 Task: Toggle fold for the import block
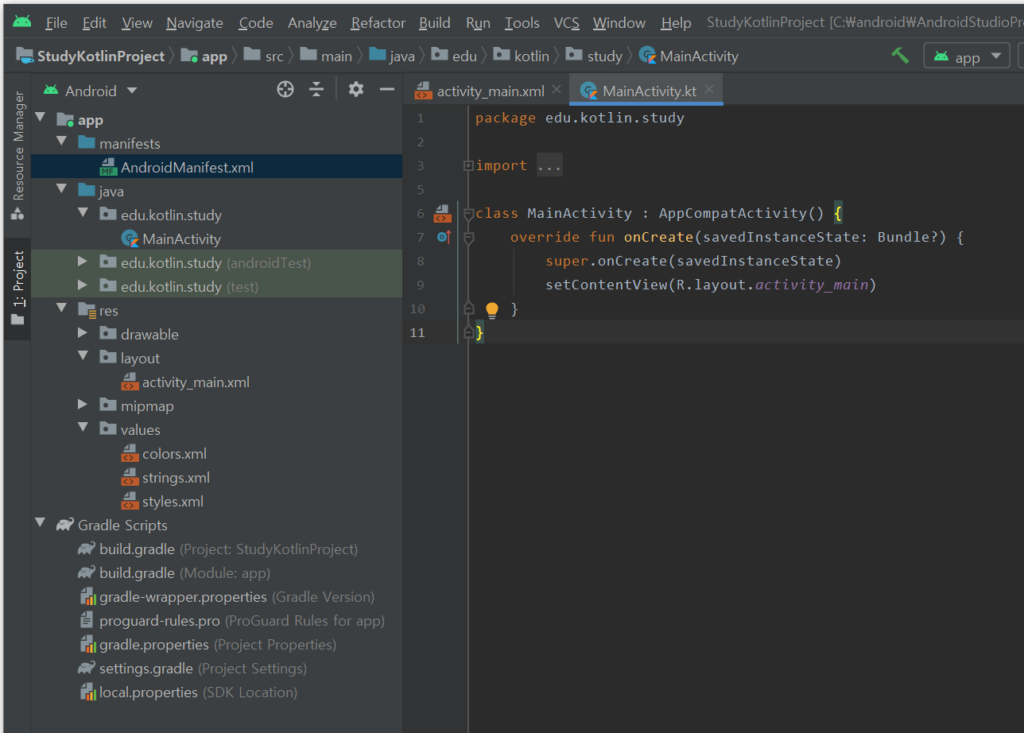tap(468, 166)
